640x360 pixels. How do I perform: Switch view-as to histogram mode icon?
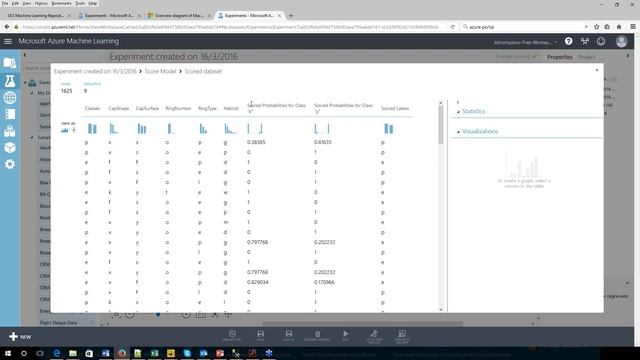pyautogui.click(x=64, y=130)
